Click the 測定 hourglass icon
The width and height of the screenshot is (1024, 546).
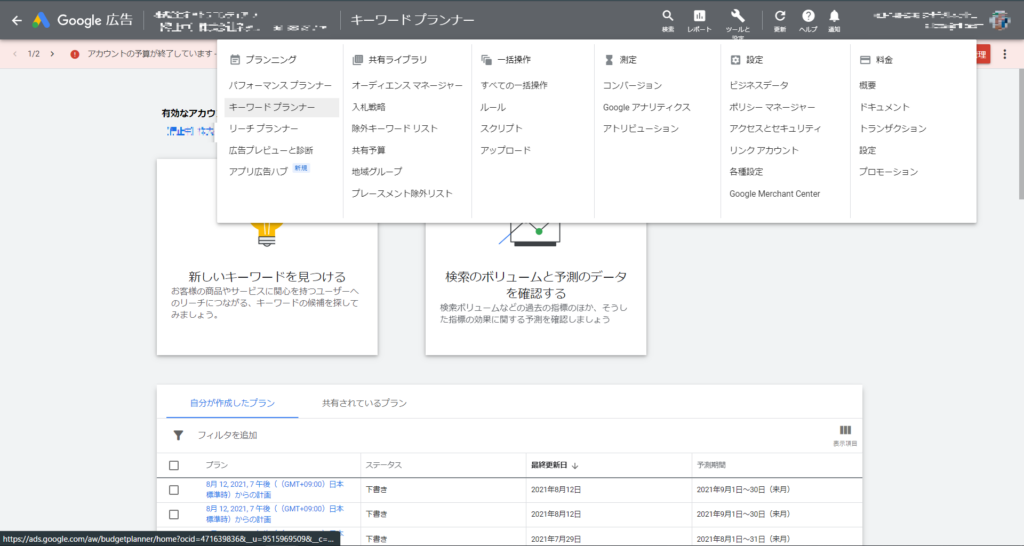pos(609,59)
